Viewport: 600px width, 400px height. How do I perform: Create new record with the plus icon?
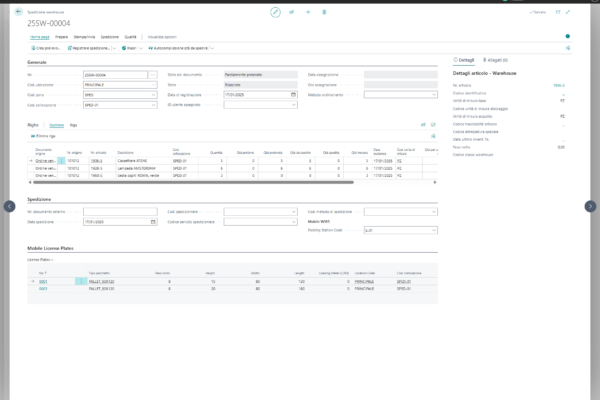pyautogui.click(x=309, y=12)
